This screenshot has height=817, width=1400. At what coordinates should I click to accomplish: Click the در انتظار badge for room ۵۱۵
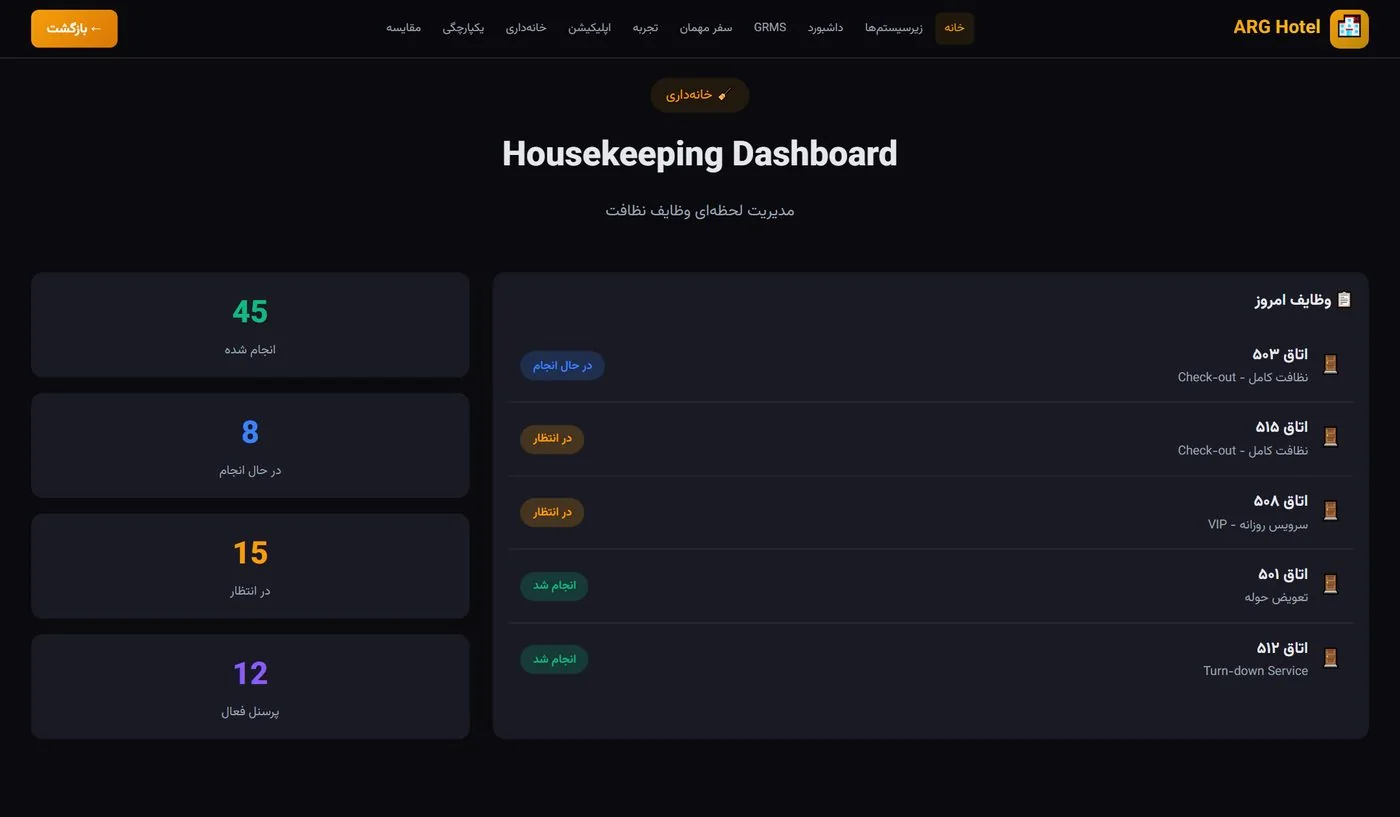[552, 439]
